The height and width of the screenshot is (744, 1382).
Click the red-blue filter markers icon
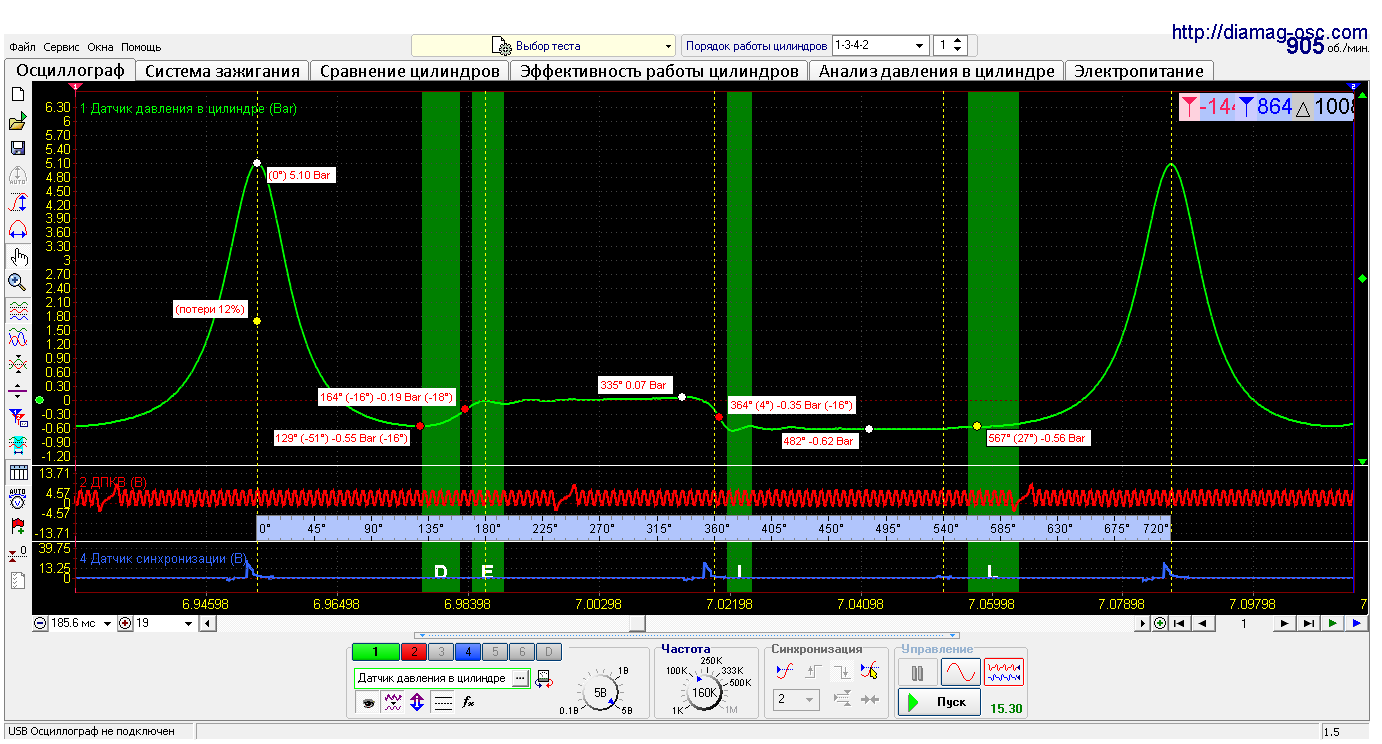point(17,417)
